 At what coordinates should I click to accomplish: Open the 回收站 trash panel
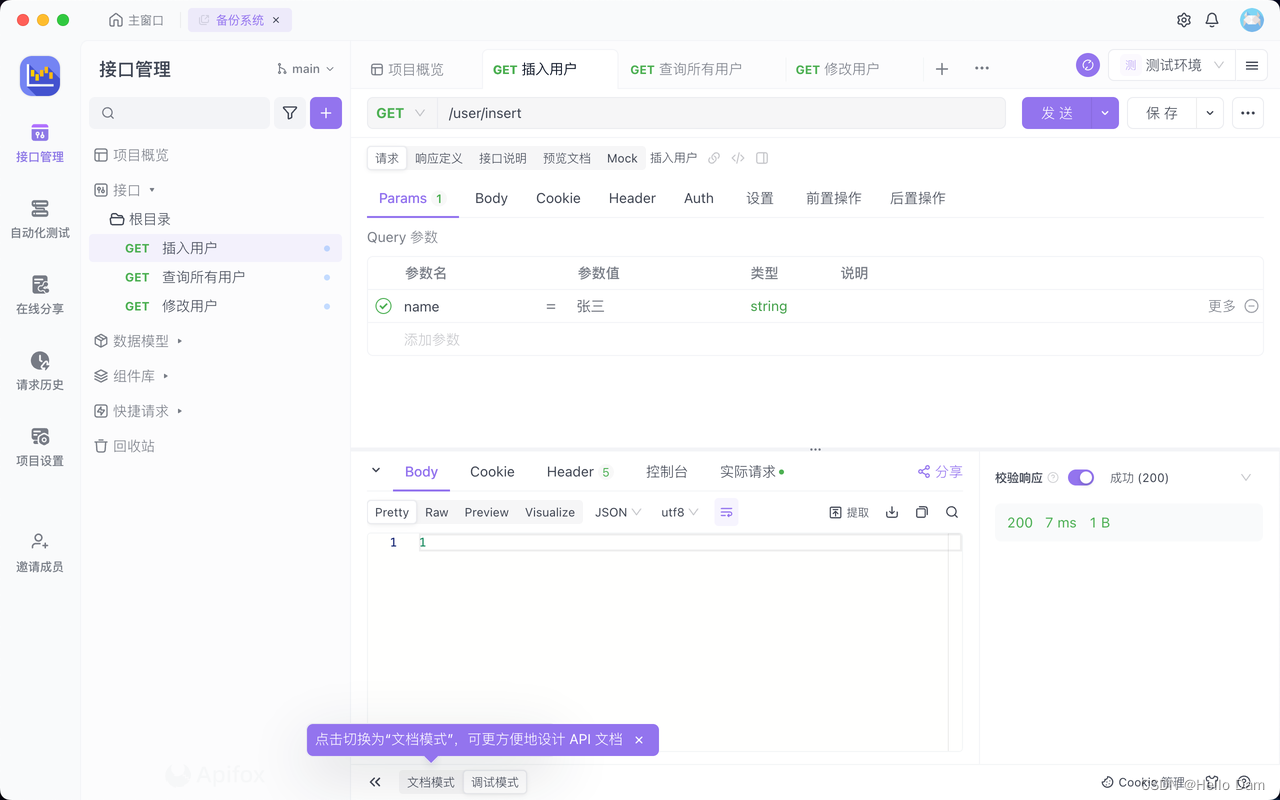[124, 446]
